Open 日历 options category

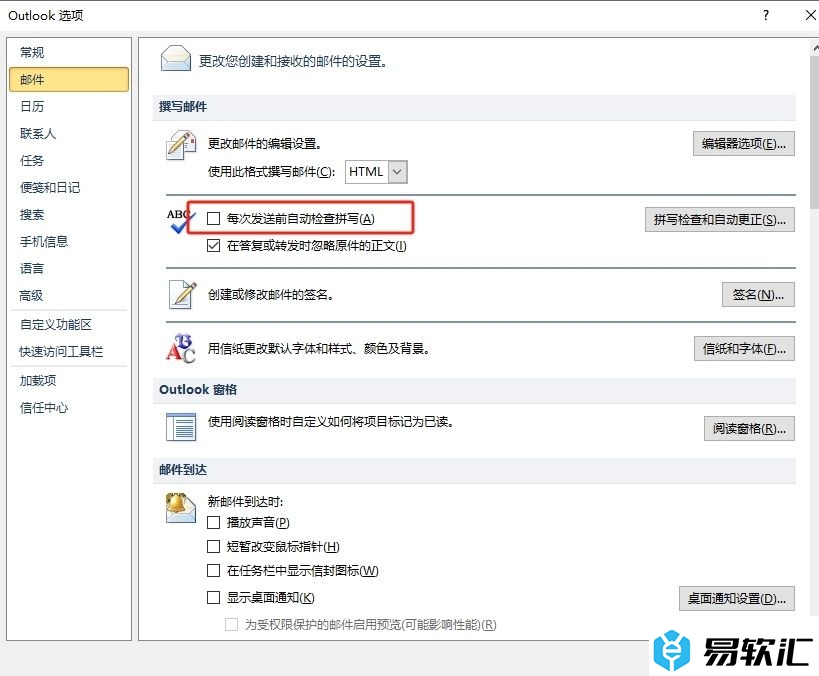click(x=68, y=107)
